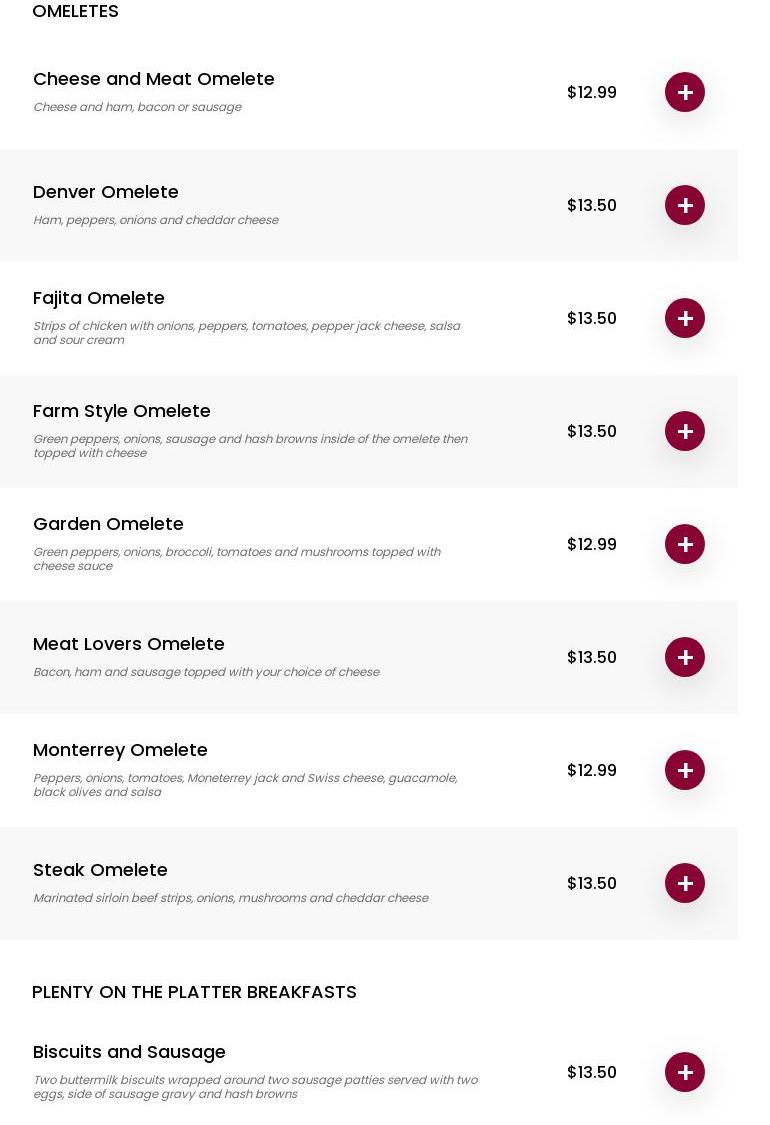Open the Monterrey Omelete item

pos(120,750)
